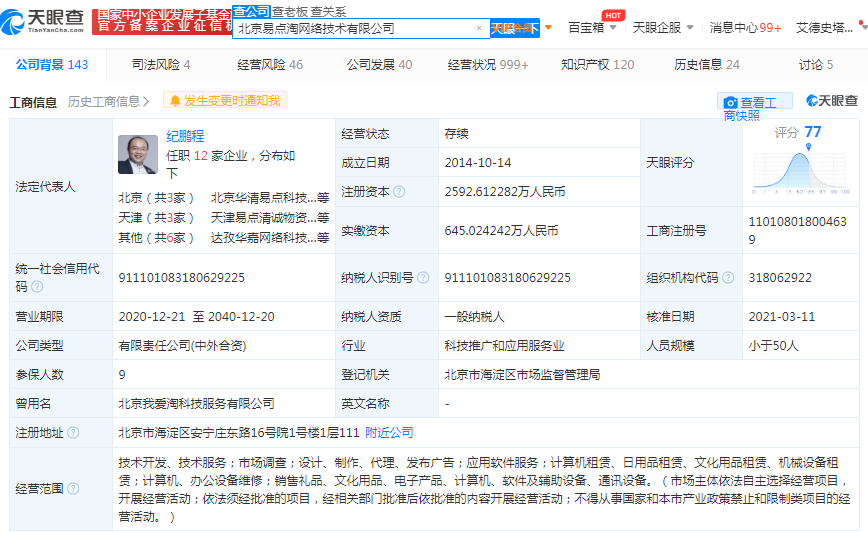Click company type 有限责任公司(中外合资)
The width and height of the screenshot is (868, 533).
pyautogui.click(x=182, y=346)
